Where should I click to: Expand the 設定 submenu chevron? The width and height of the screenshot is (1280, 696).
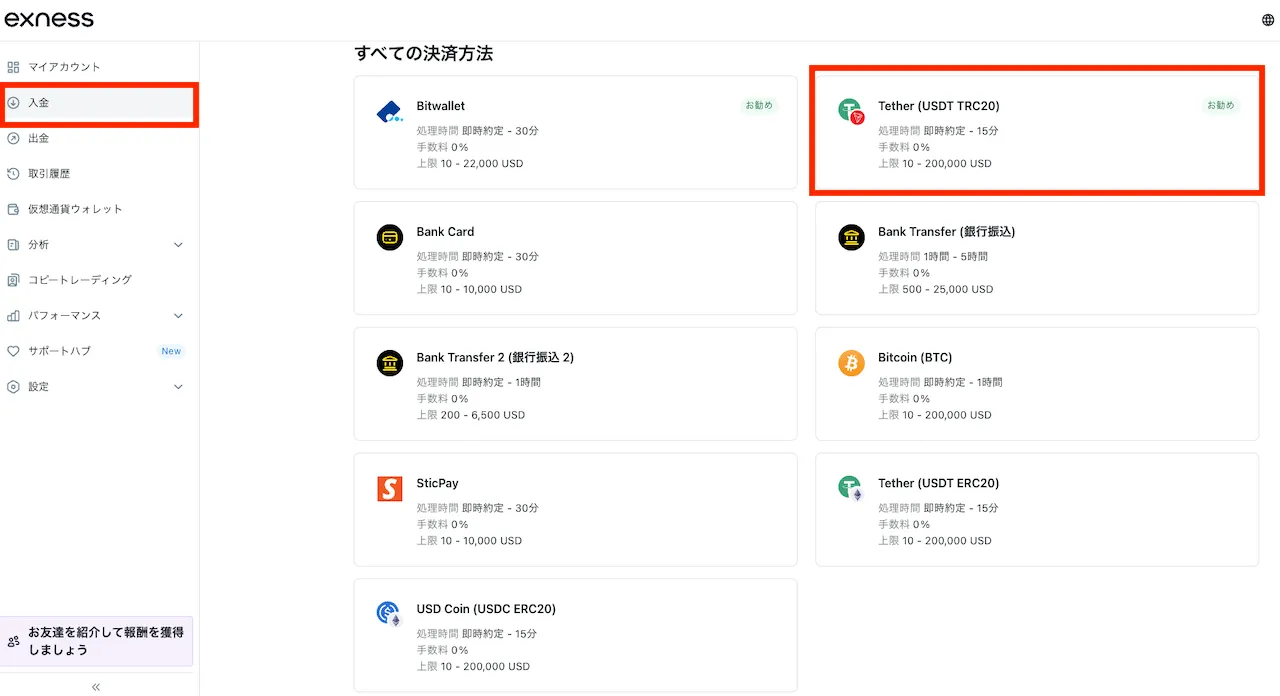[178, 387]
